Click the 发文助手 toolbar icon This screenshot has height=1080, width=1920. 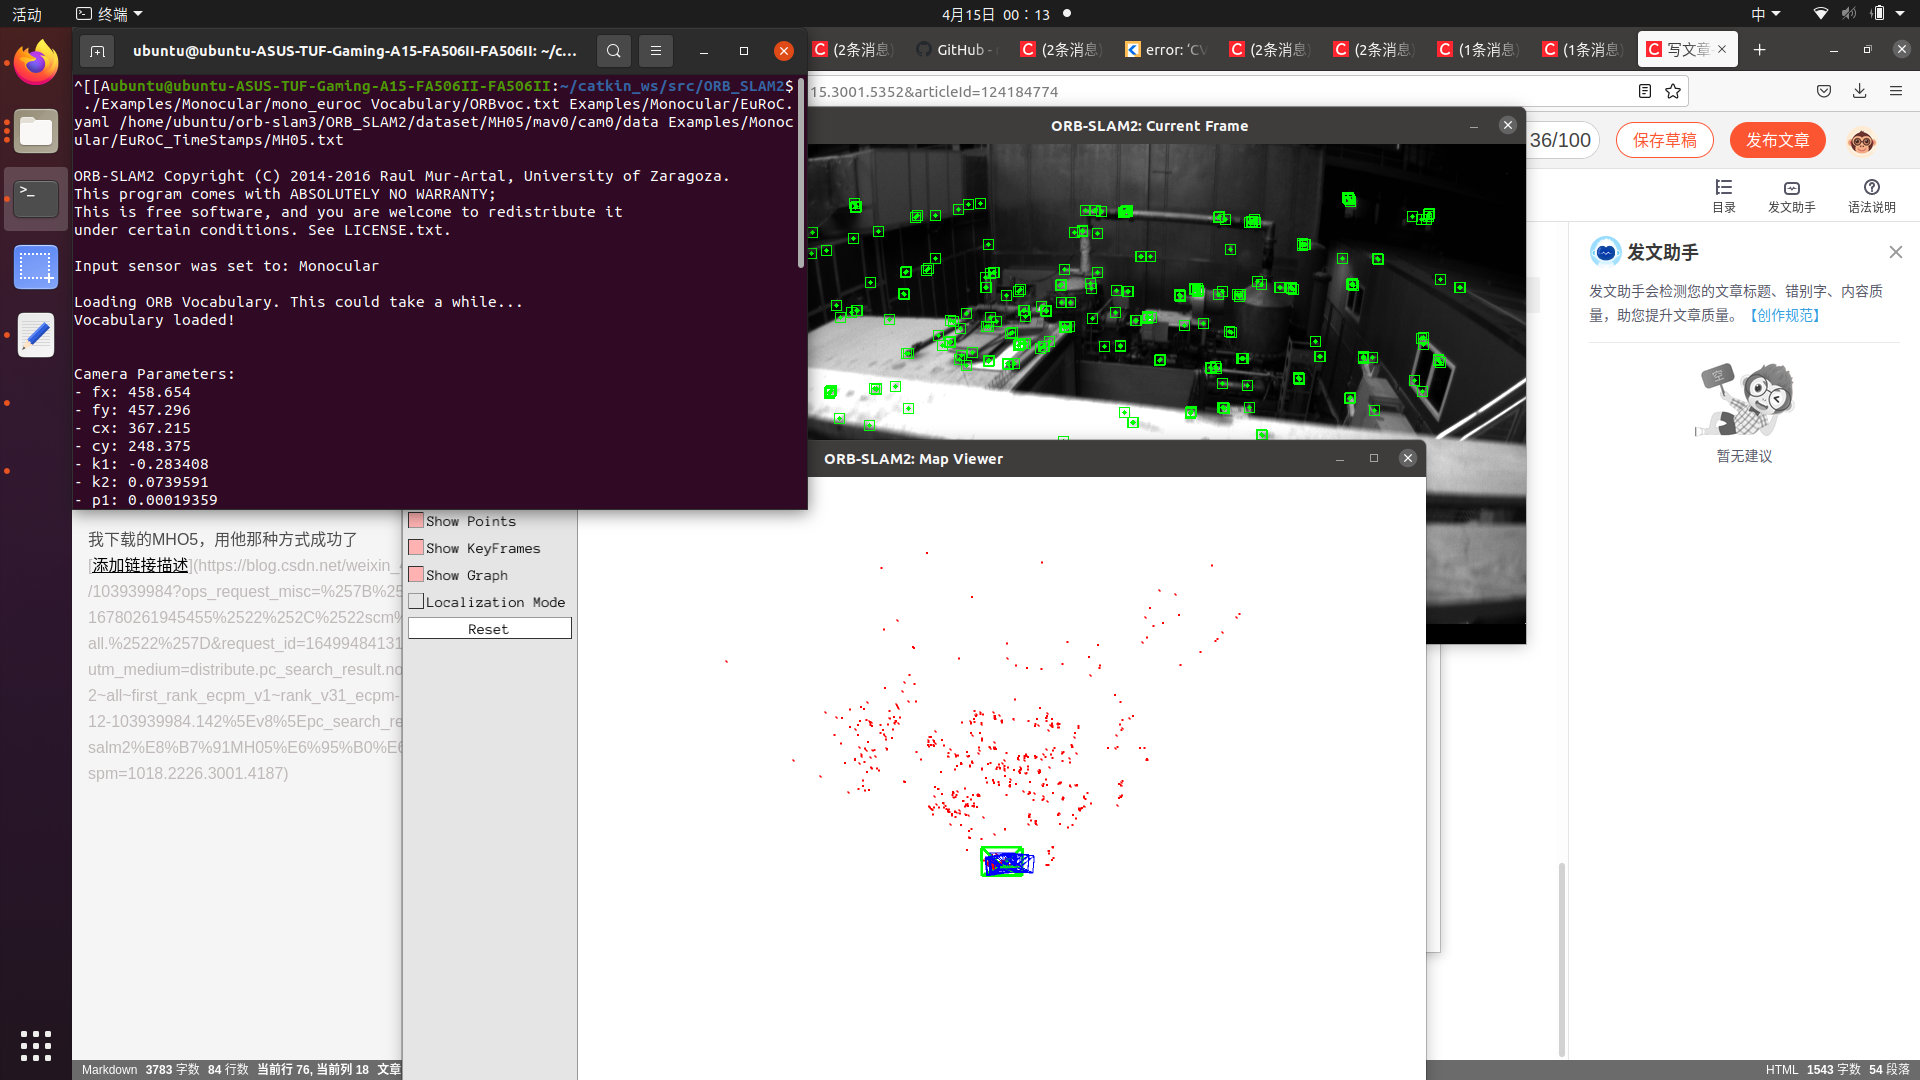tap(1792, 196)
